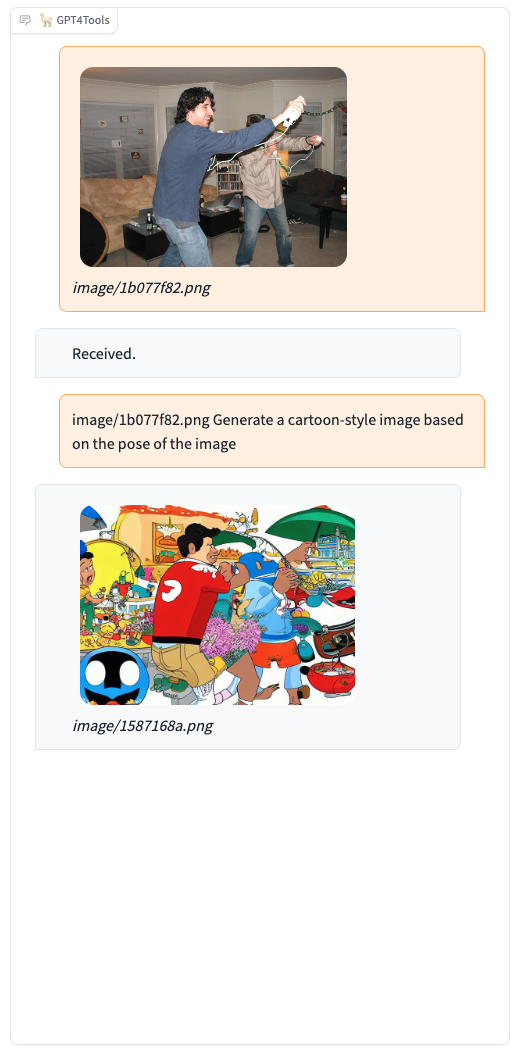Open the generated cartoon image
The width and height of the screenshot is (519, 1057).
tap(217, 605)
